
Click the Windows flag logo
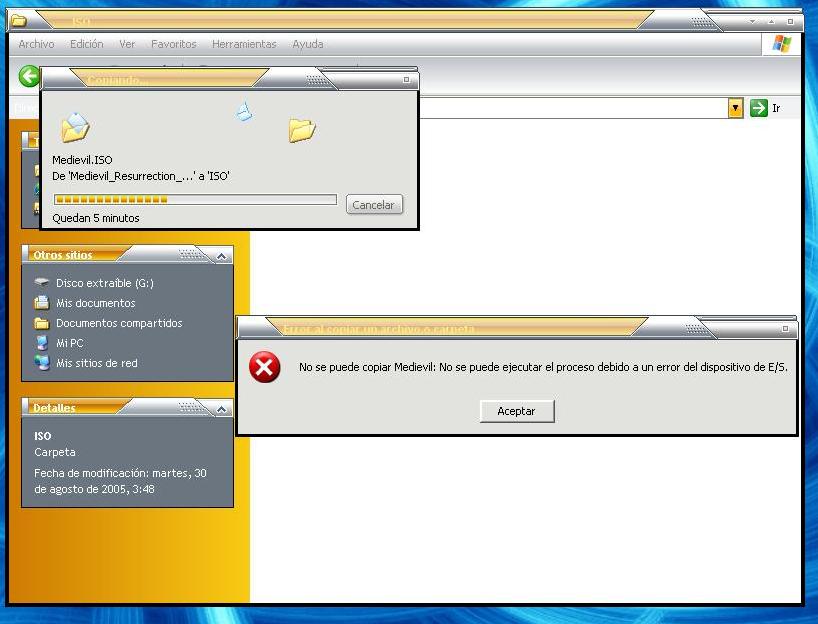(781, 44)
